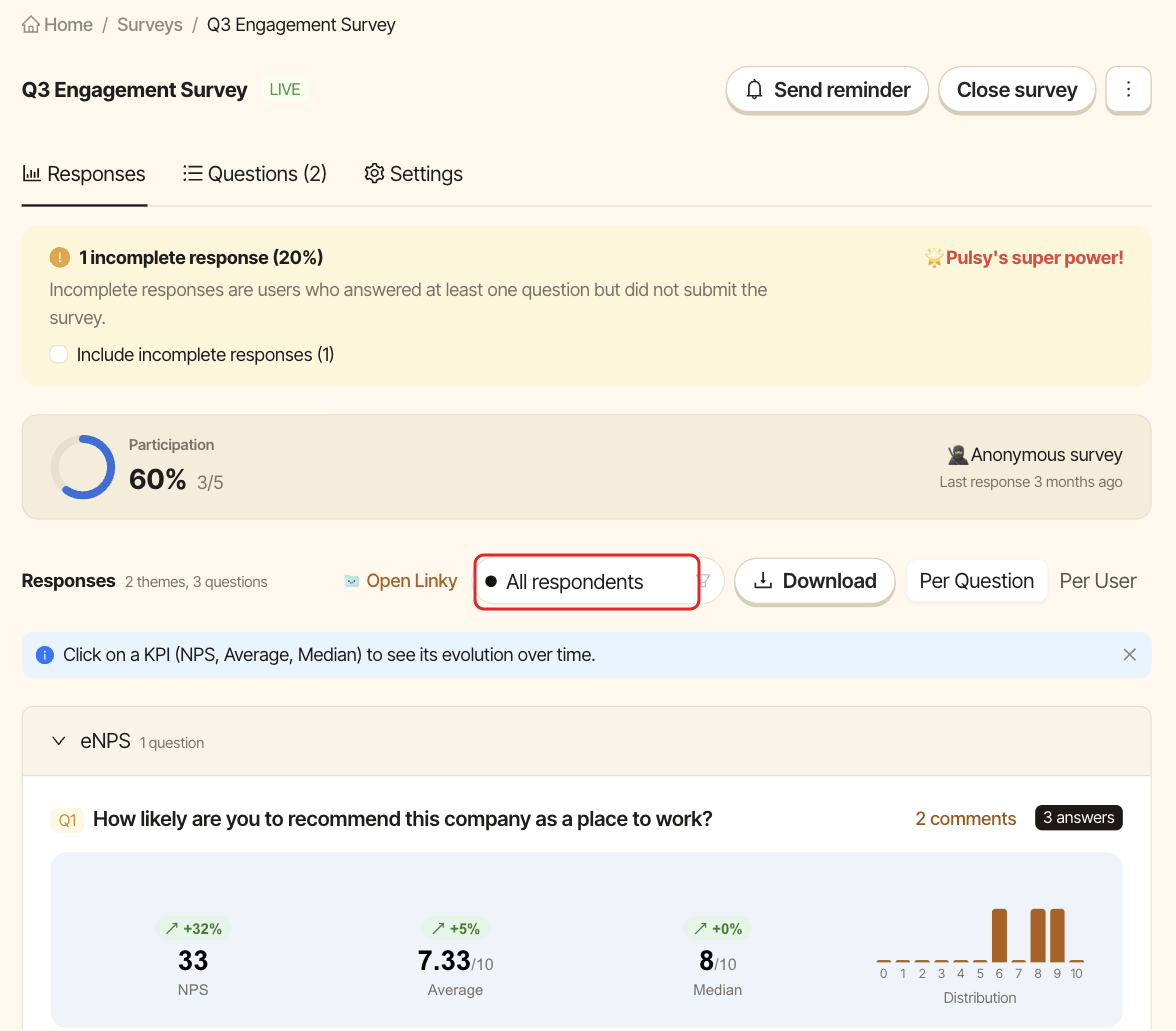Image resolution: width=1176 pixels, height=1031 pixels.
Task: Send a reminder to participants
Action: pos(826,90)
